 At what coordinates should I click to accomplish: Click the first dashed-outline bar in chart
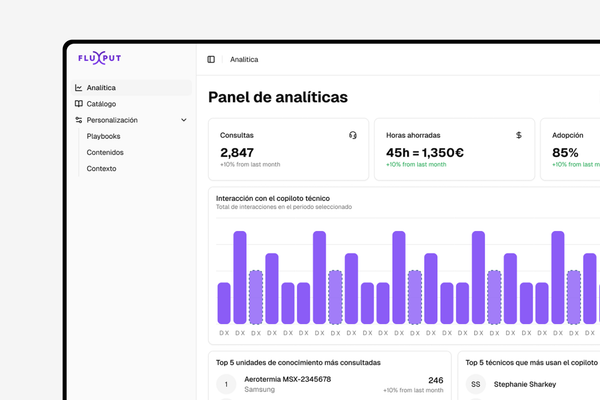point(256,297)
